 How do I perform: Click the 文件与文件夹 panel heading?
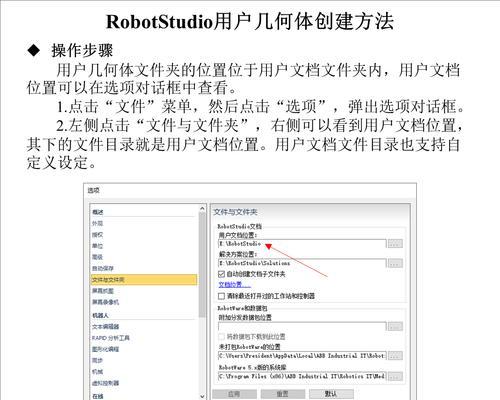(x=235, y=212)
